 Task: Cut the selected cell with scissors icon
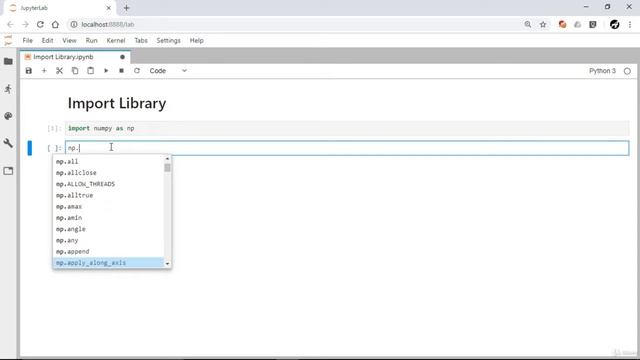click(x=60, y=71)
